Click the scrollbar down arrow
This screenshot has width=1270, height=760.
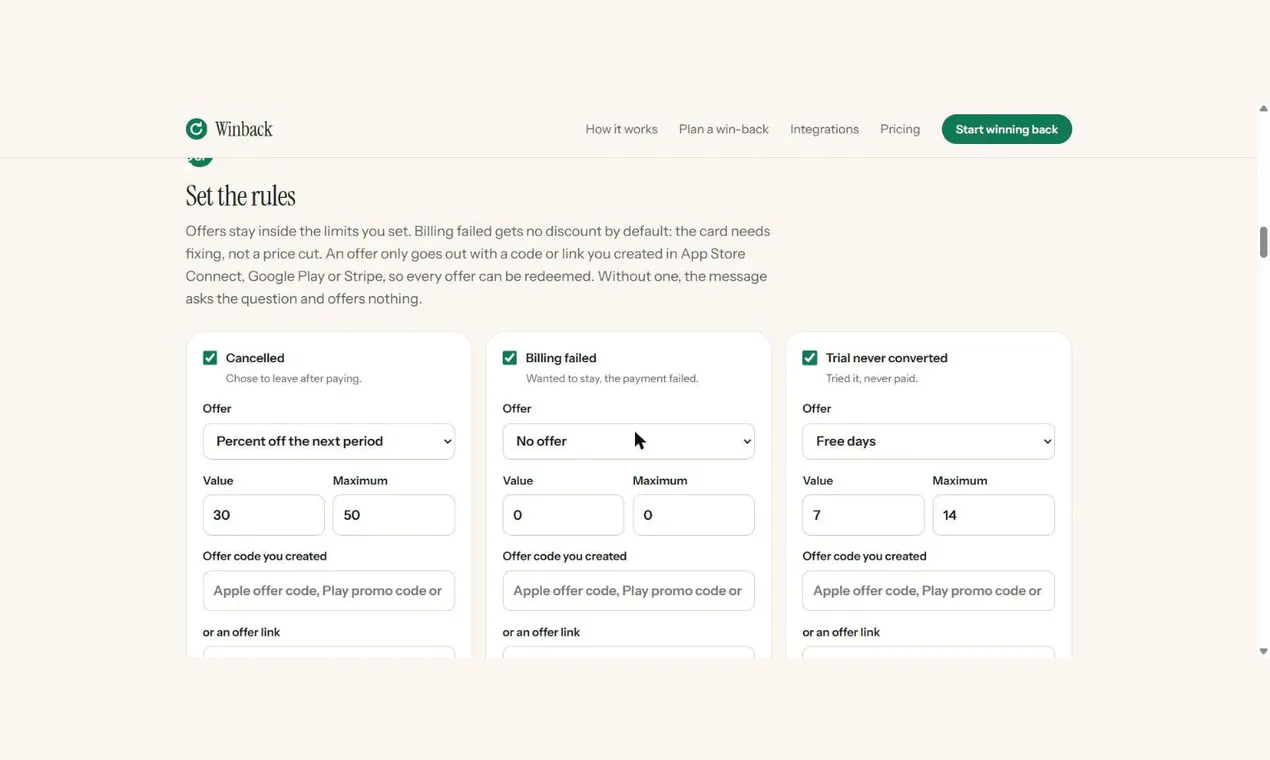point(1264,652)
